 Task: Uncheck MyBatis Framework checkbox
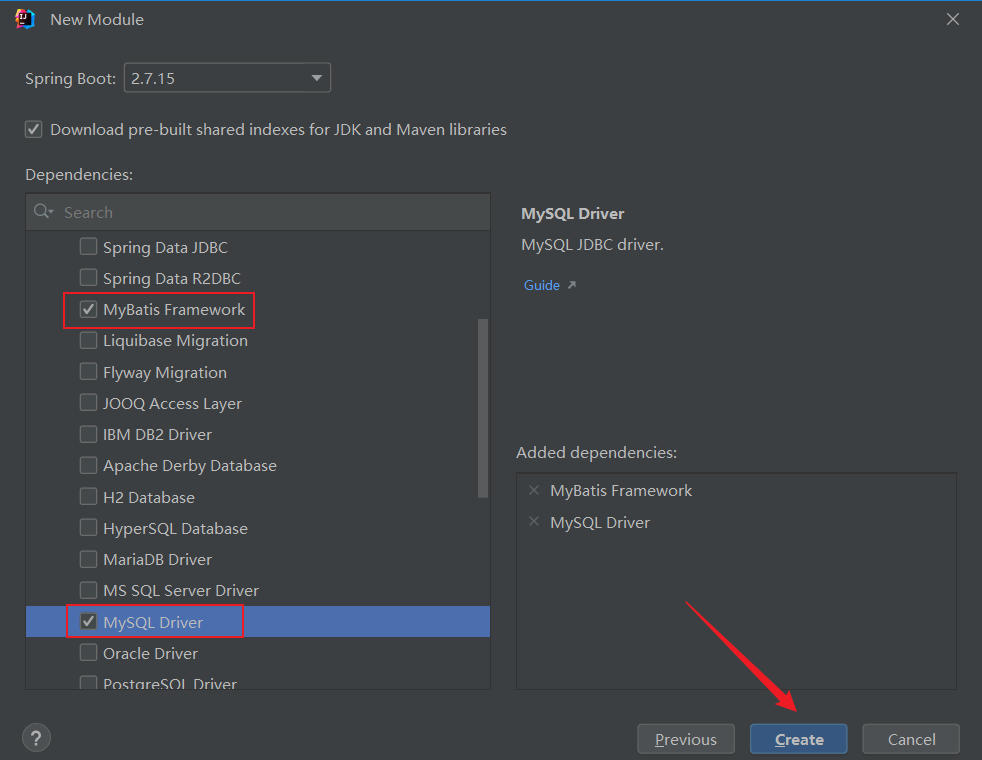[88, 309]
